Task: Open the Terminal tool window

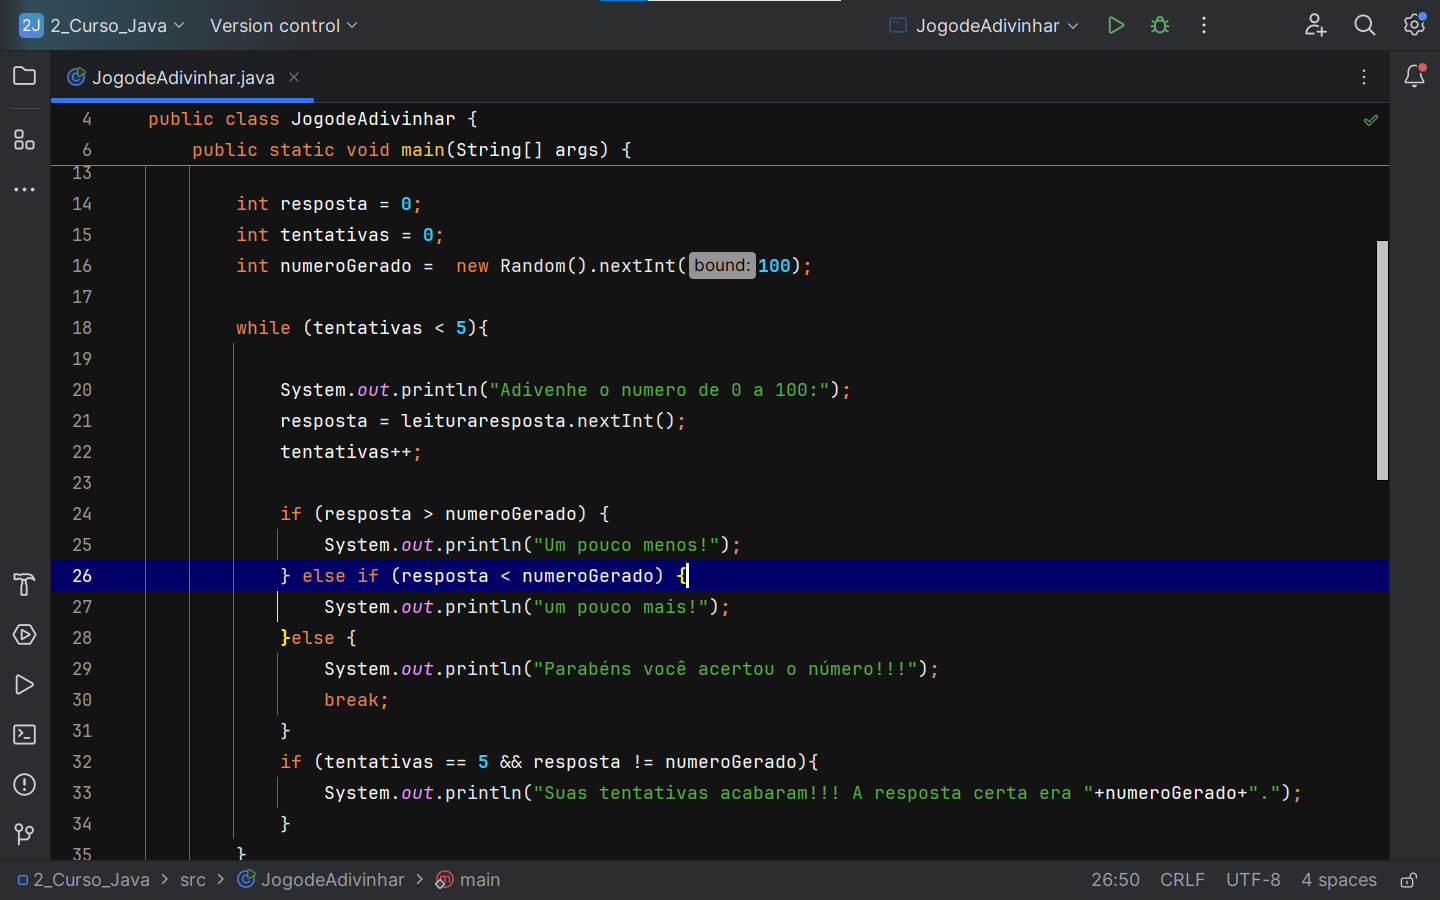Action: point(25,735)
